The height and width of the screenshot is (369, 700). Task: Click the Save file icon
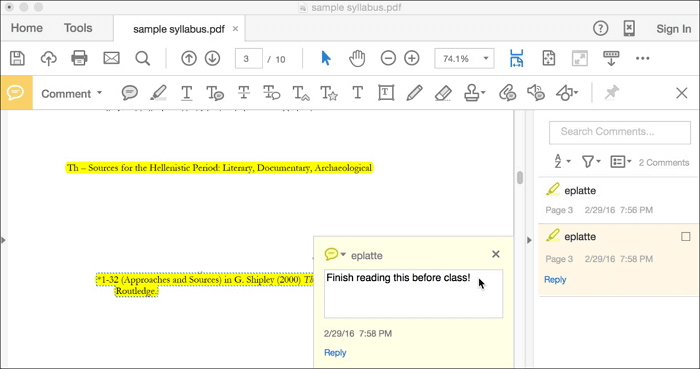coord(17,58)
